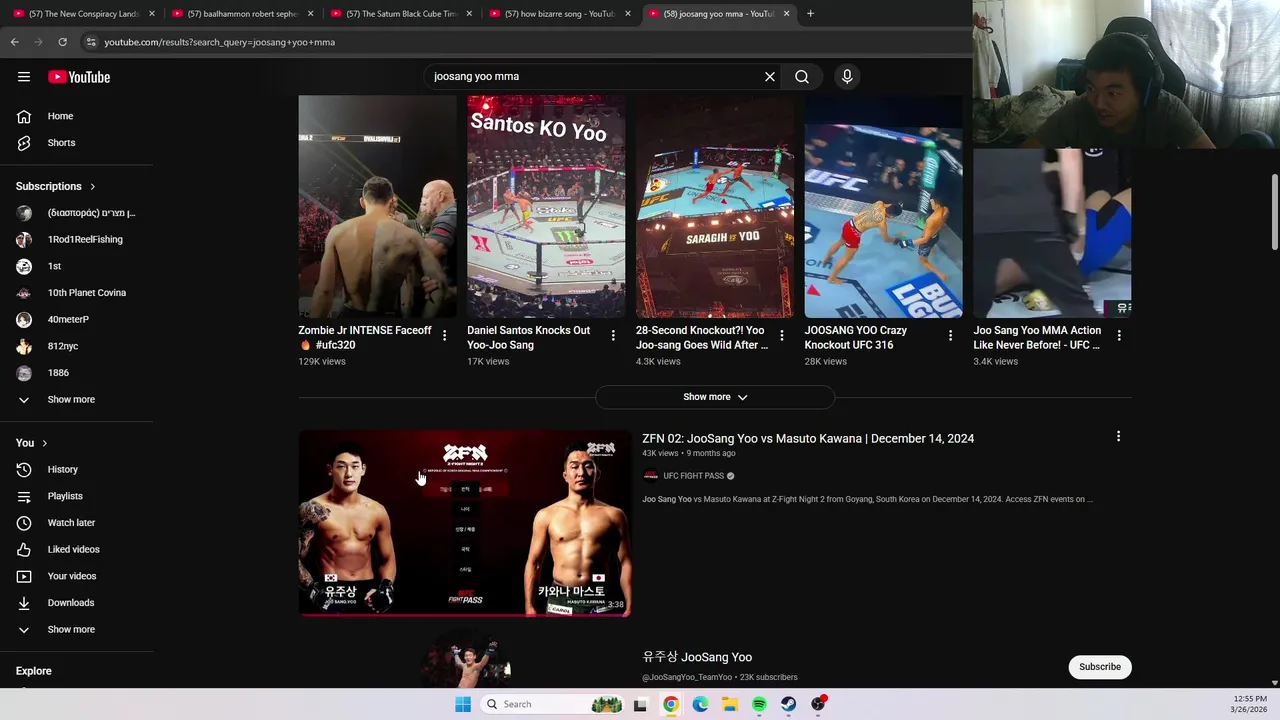Open options for Joo Sang Yoo MMA Action short
Image resolution: width=1280 pixels, height=720 pixels.
1119,336
